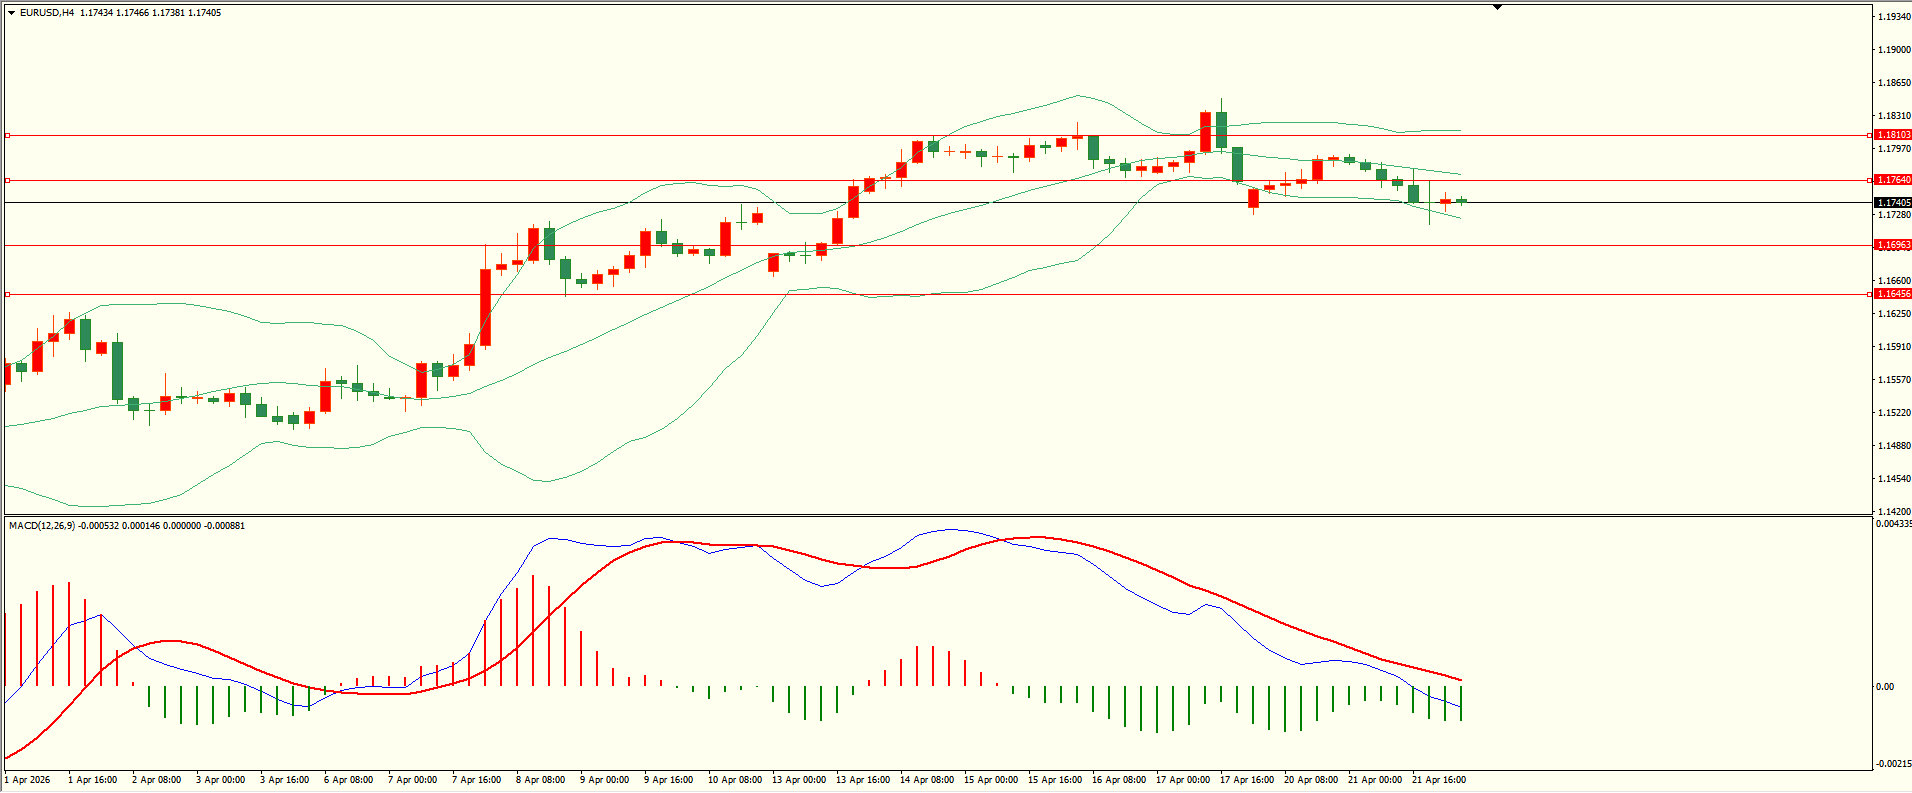Viewport: 1912px width, 793px height.
Task: Click the 13 Apr 16:00 time axis label
Action: click(862, 780)
